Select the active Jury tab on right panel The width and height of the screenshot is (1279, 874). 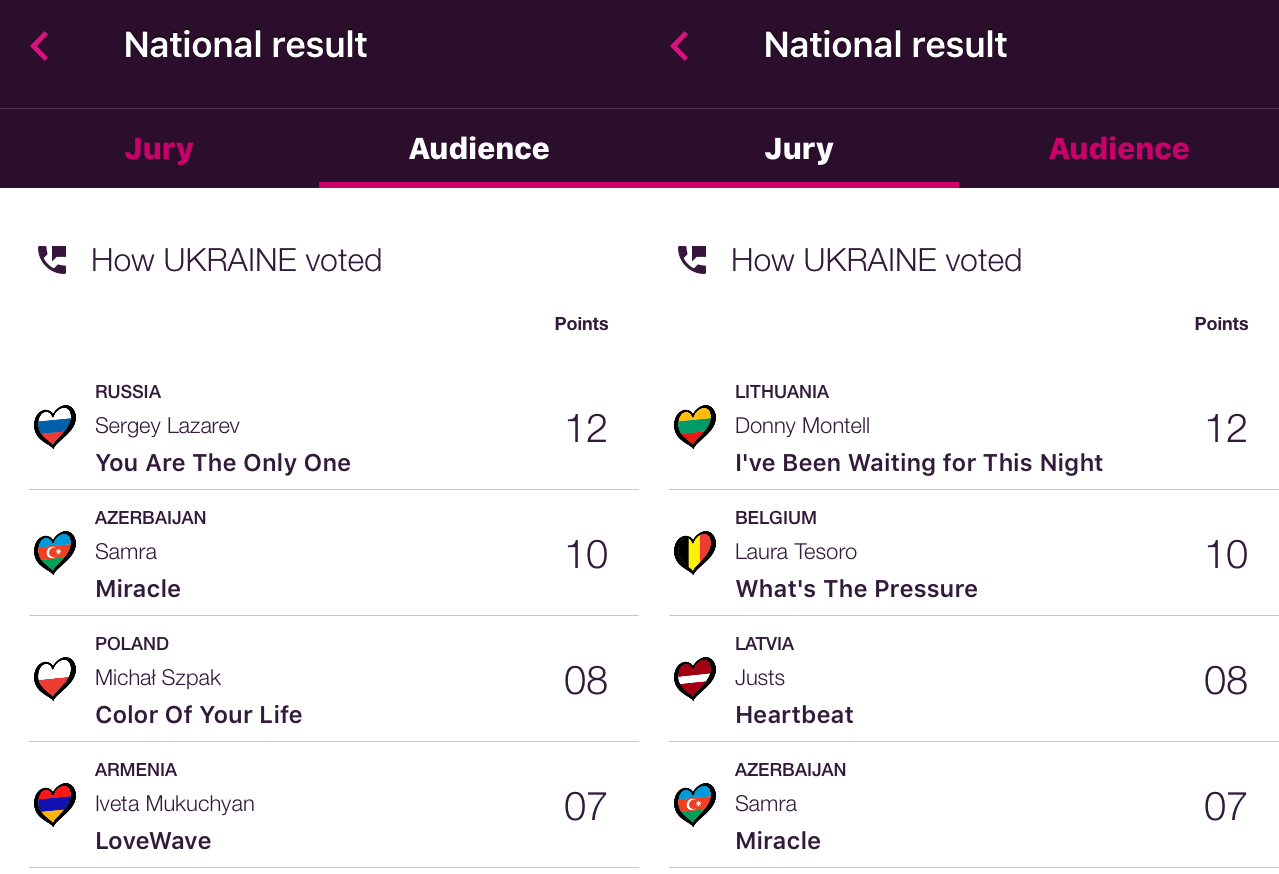(x=799, y=149)
